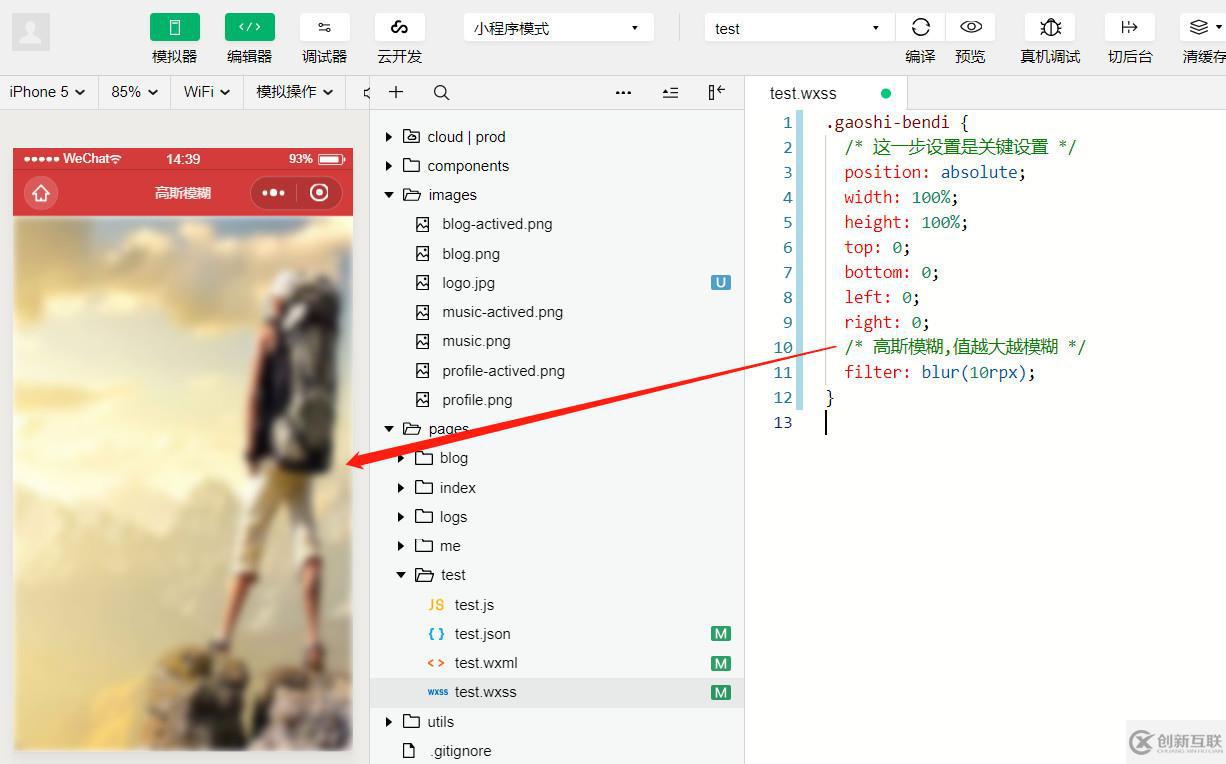The width and height of the screenshot is (1226, 764).
Task: Open the iPhone 5 device dropdown
Action: pos(47,92)
